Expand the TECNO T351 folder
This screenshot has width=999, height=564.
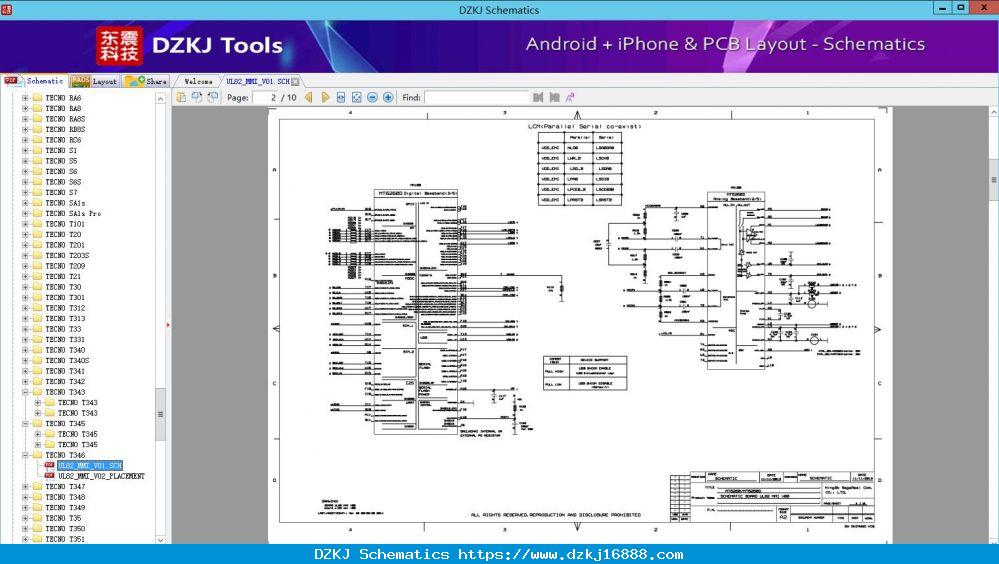pos(25,539)
